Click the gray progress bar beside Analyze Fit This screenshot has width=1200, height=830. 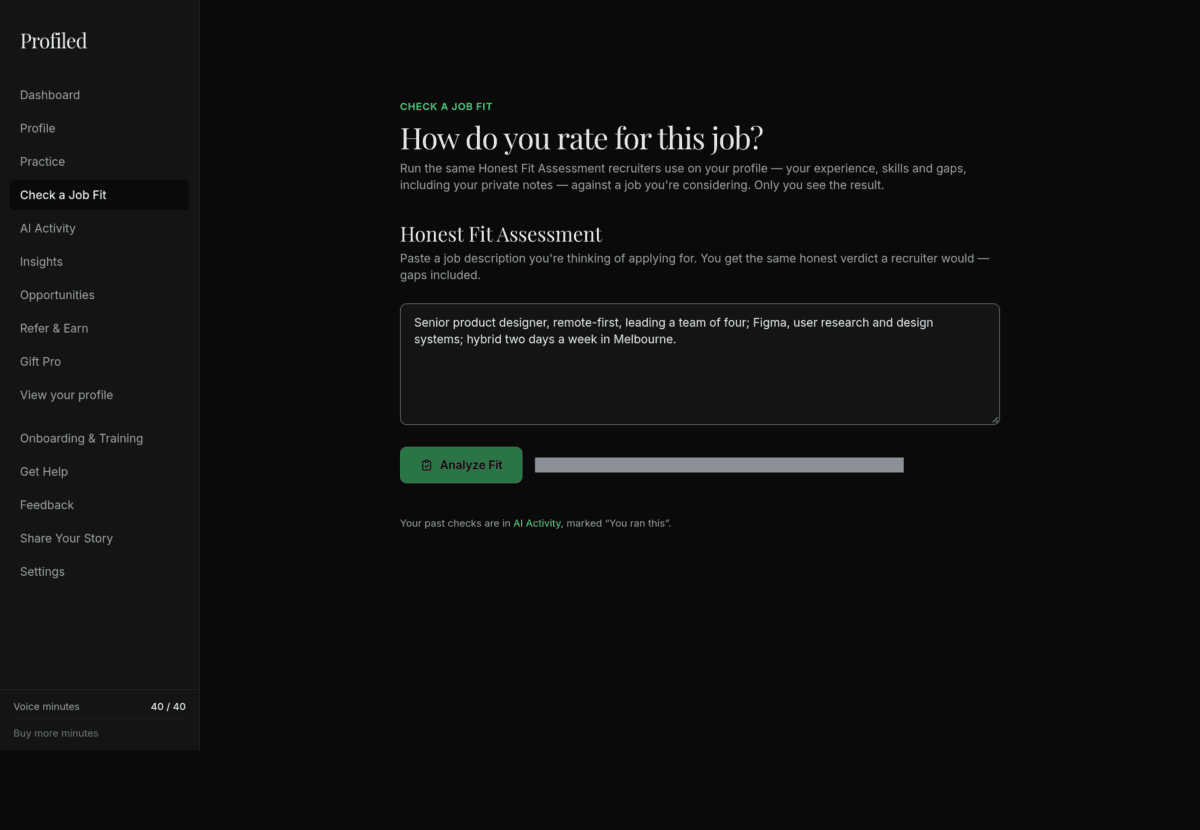coord(719,465)
